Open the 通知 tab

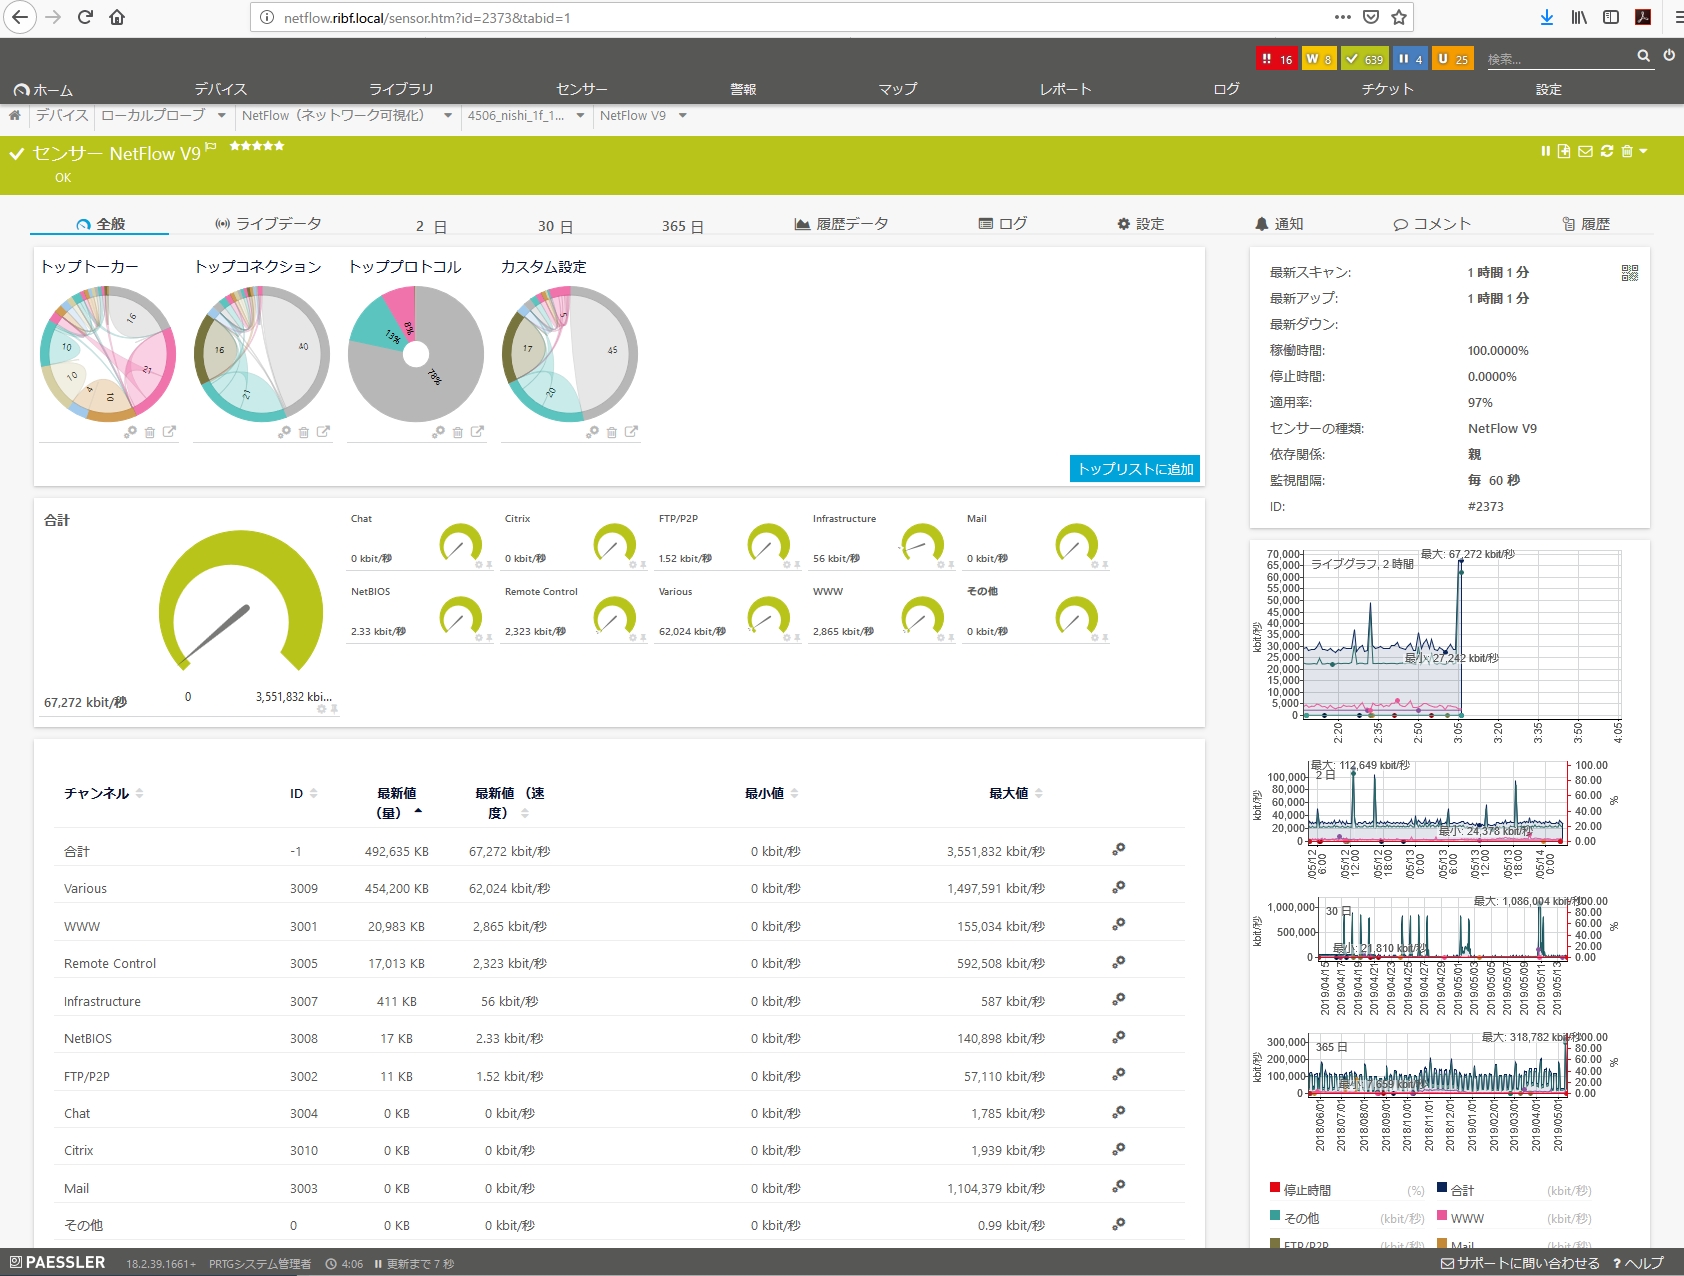(x=1279, y=224)
